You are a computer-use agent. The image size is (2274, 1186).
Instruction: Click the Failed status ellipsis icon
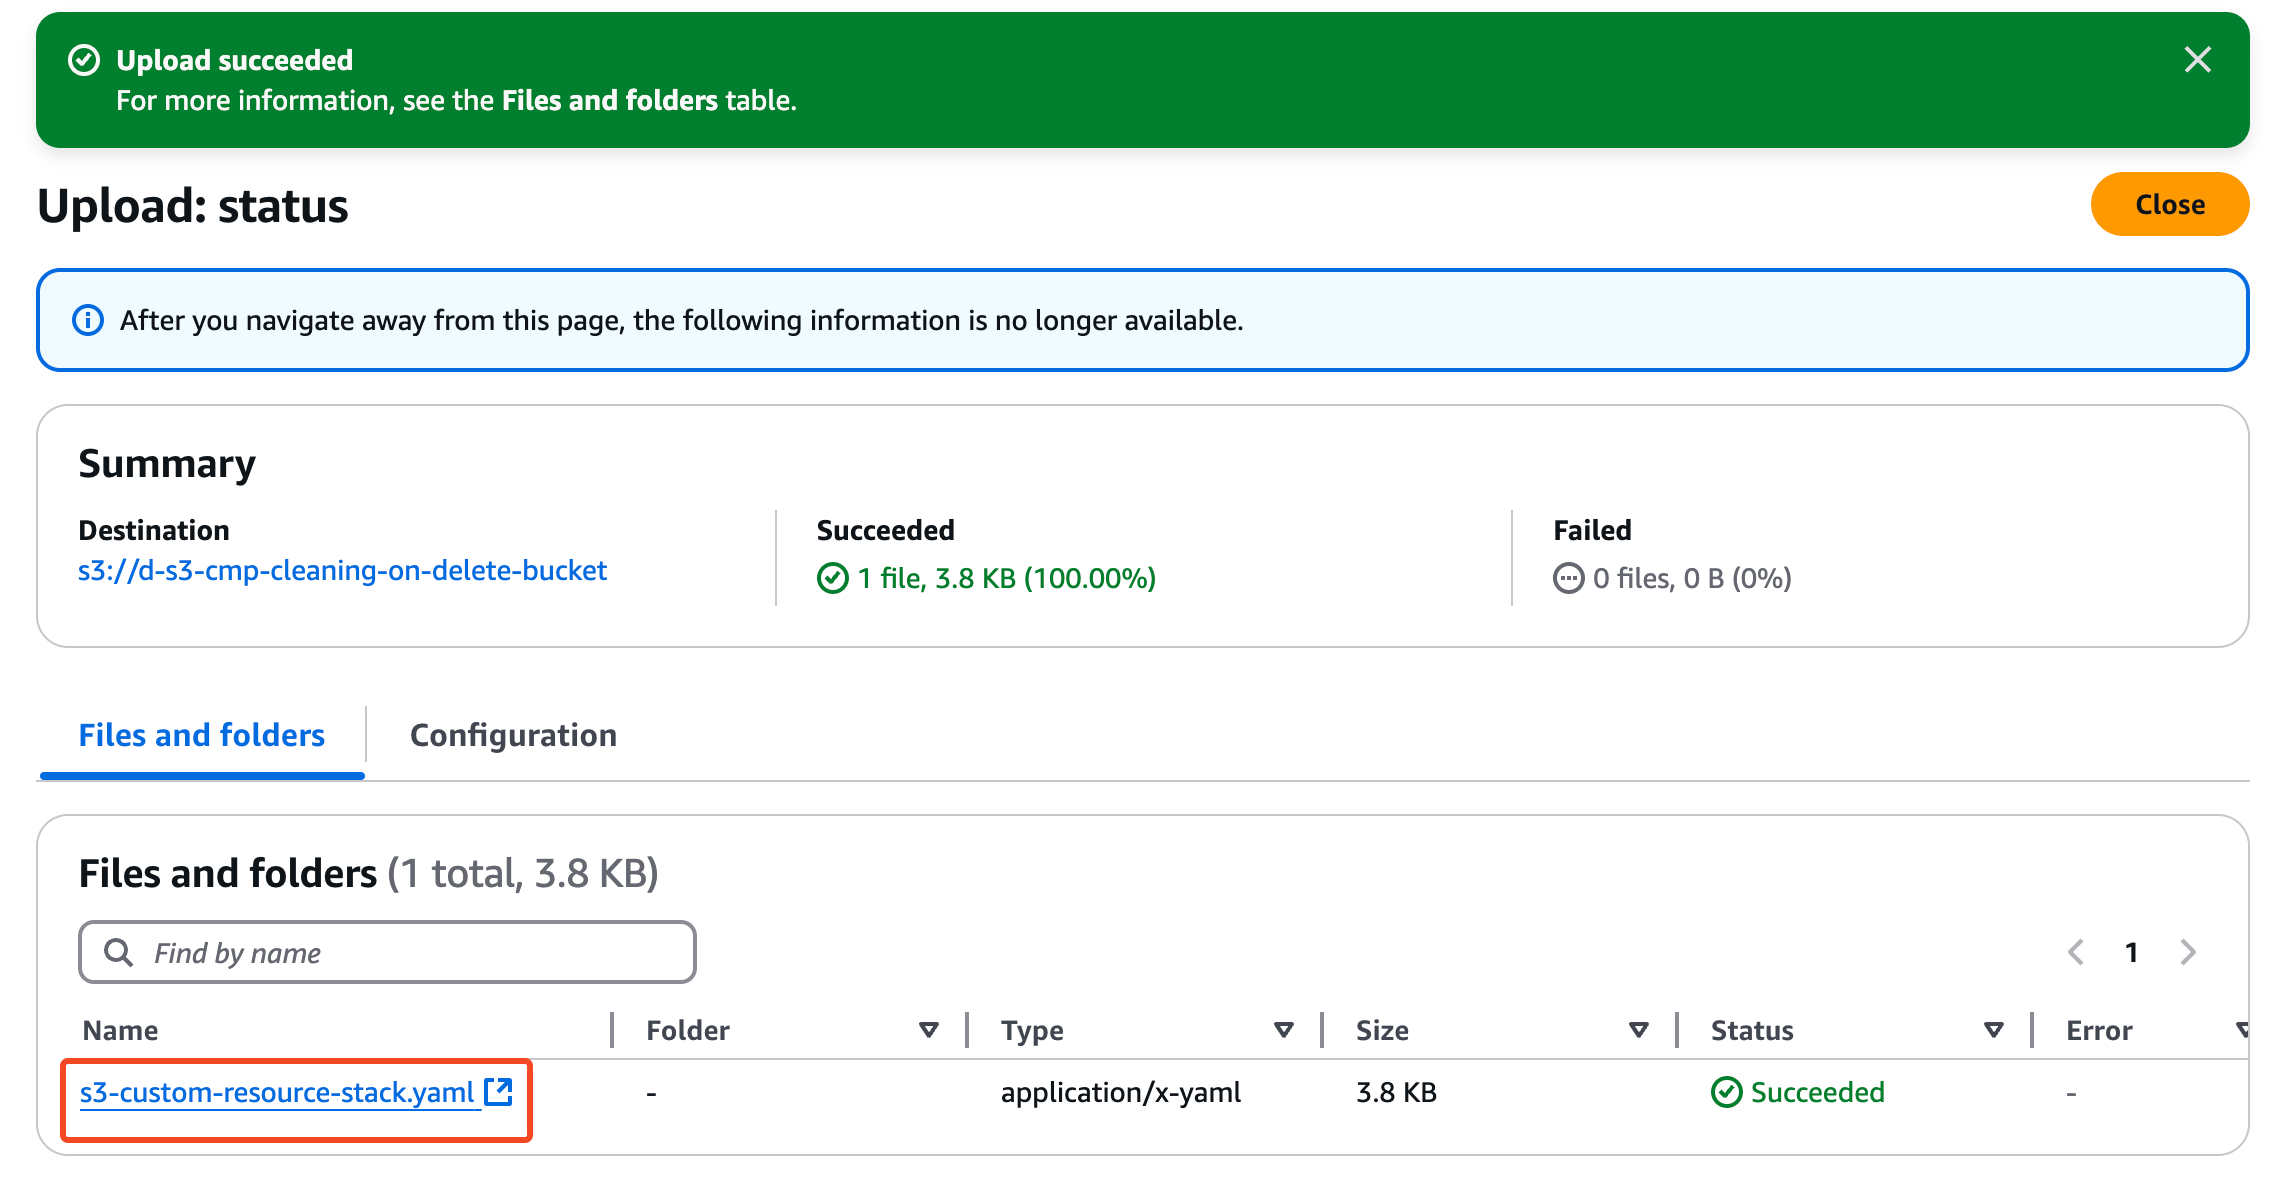coord(1568,578)
